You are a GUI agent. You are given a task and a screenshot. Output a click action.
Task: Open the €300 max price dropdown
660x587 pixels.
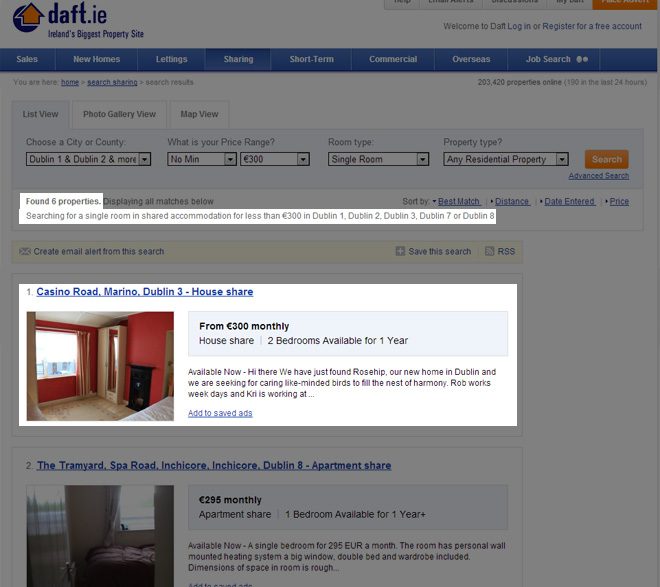pyautogui.click(x=275, y=159)
